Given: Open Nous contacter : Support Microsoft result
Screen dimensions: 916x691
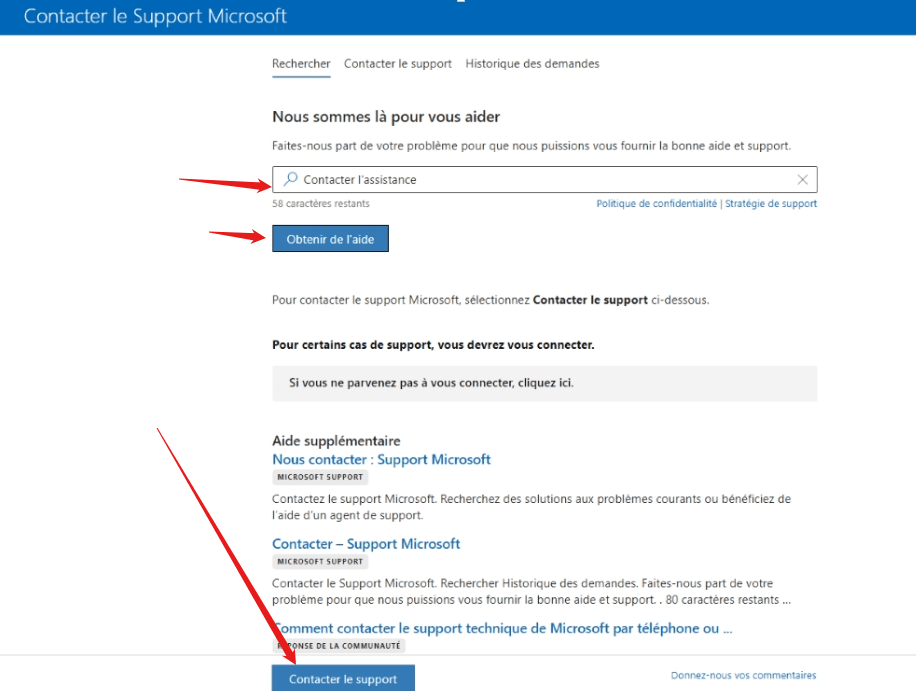Looking at the screenshot, I should (x=381, y=460).
